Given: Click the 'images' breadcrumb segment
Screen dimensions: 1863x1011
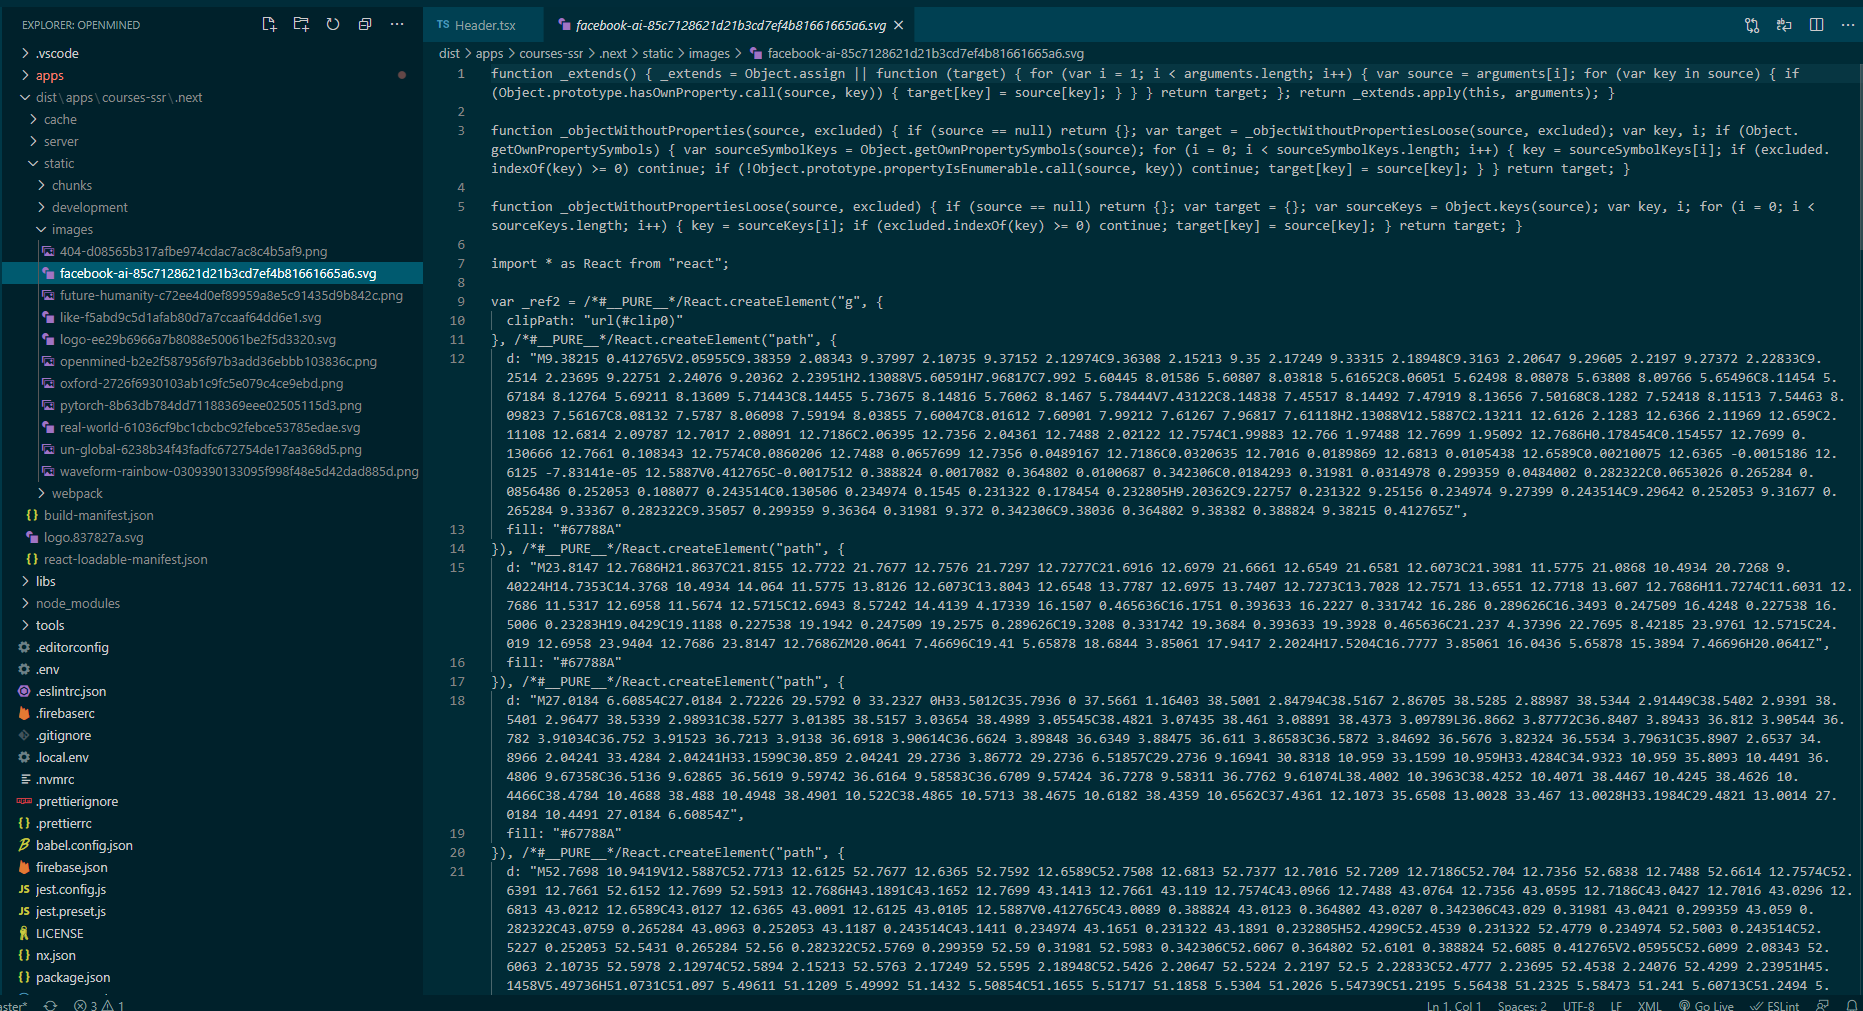Looking at the screenshot, I should tap(709, 54).
